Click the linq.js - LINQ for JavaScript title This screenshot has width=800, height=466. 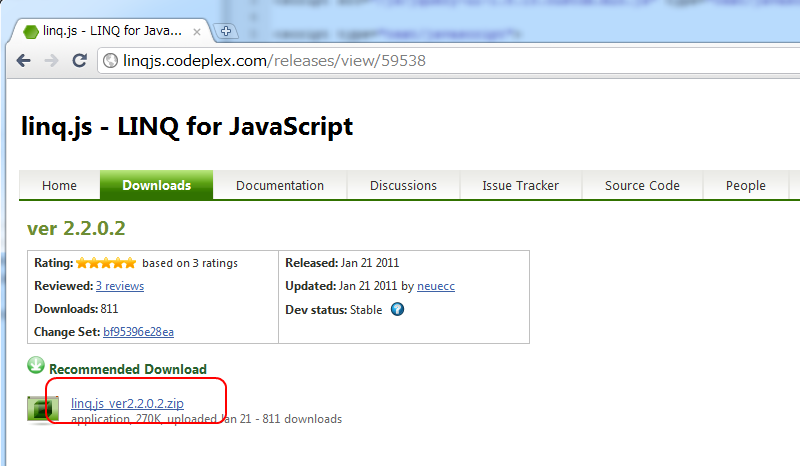187,127
